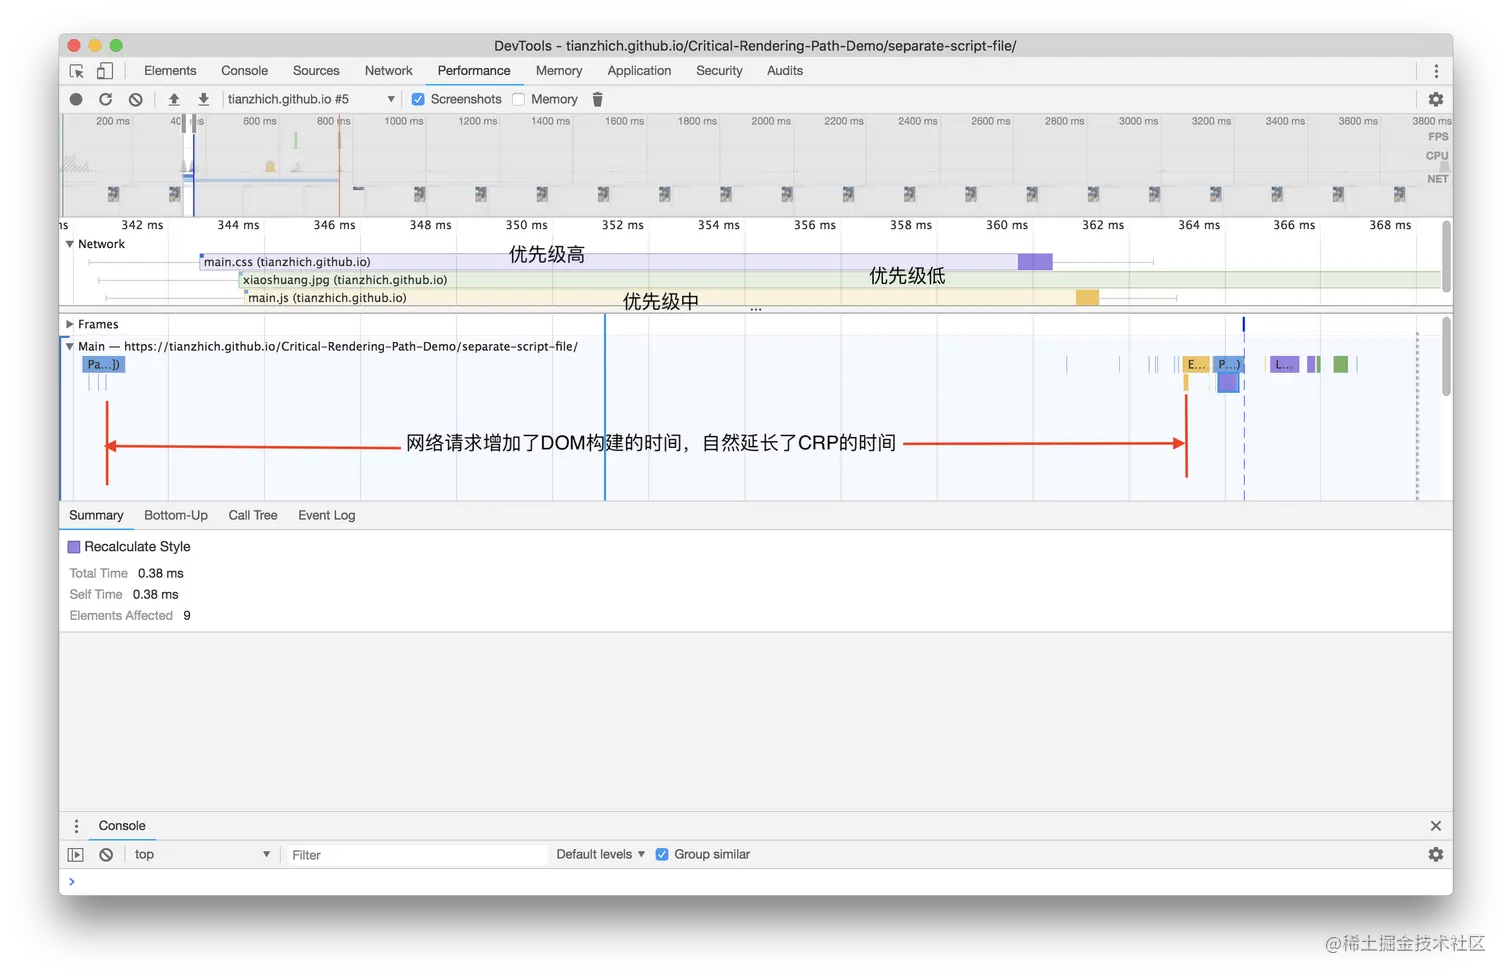
Task: Toggle the device toolbar icon
Action: [x=105, y=71]
